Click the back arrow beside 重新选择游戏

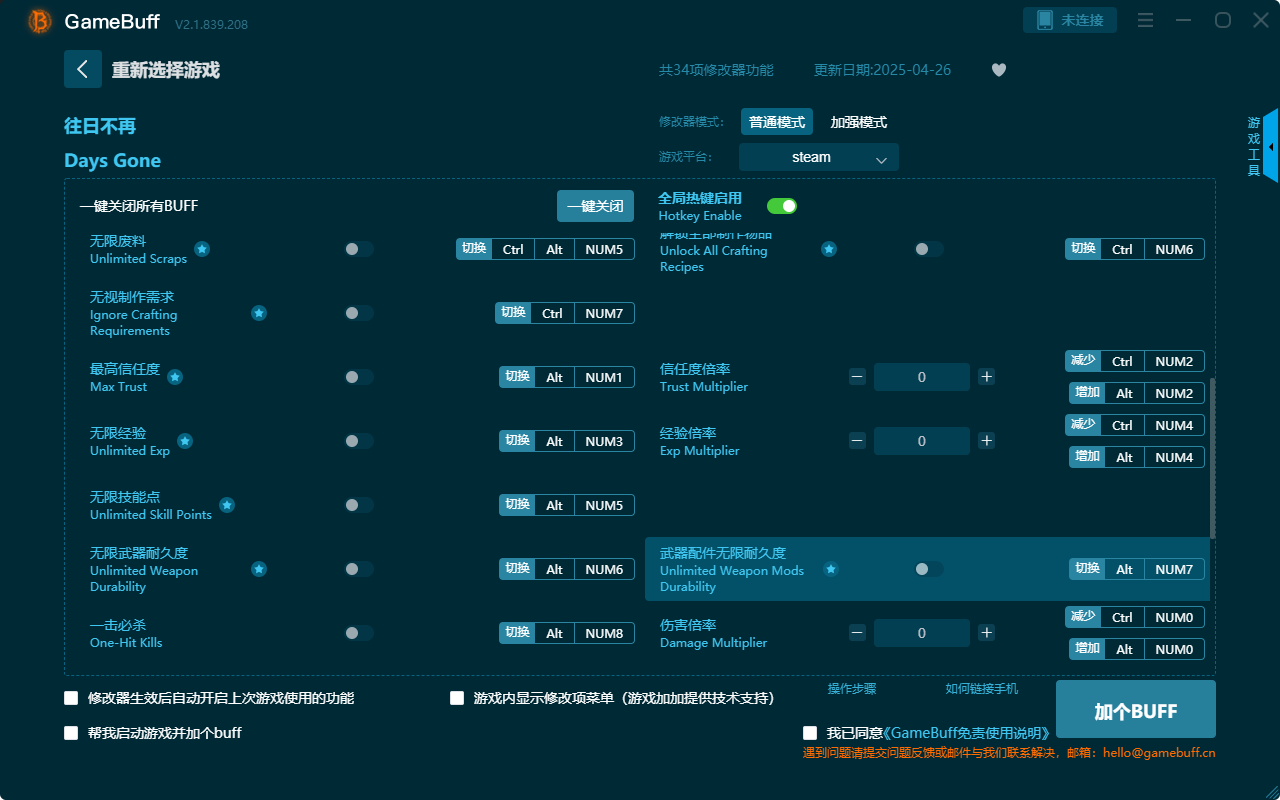pos(83,68)
